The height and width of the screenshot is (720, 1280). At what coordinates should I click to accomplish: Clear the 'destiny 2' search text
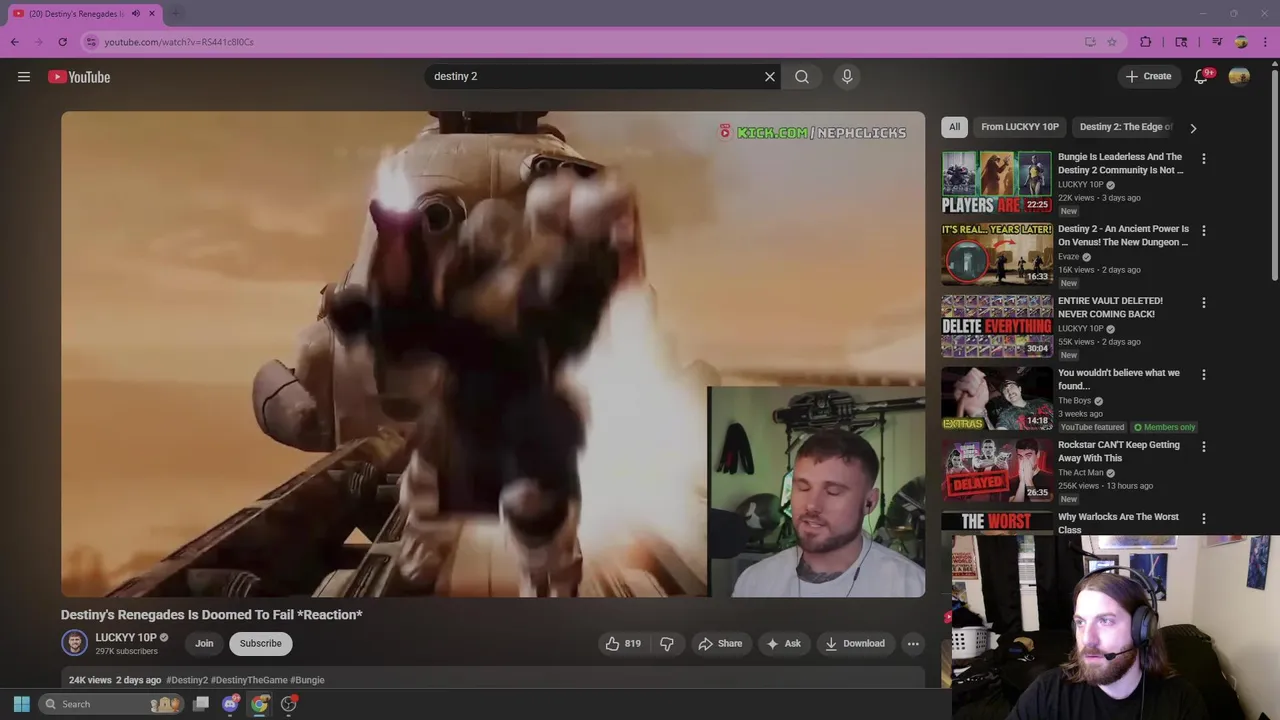[x=770, y=77]
